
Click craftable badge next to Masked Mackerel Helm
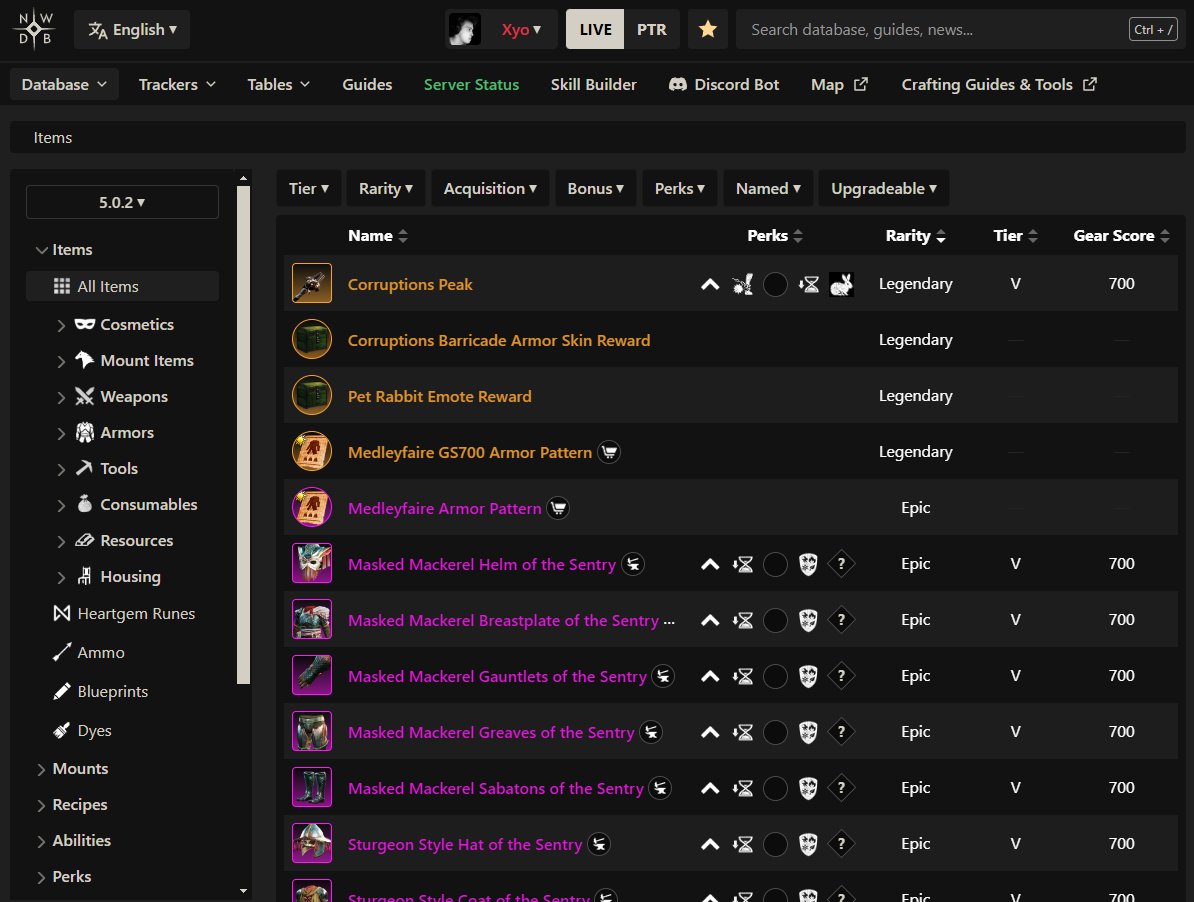coord(633,564)
